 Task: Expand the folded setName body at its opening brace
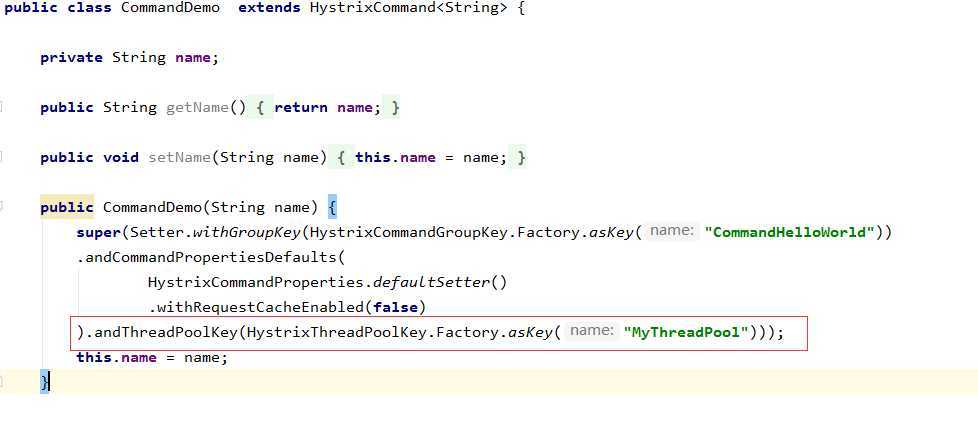(342, 157)
